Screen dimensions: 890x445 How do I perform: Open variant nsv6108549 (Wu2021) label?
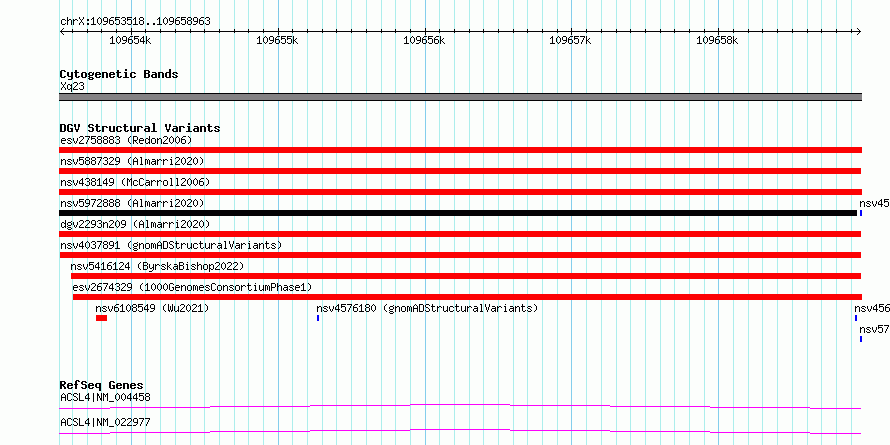point(152,308)
